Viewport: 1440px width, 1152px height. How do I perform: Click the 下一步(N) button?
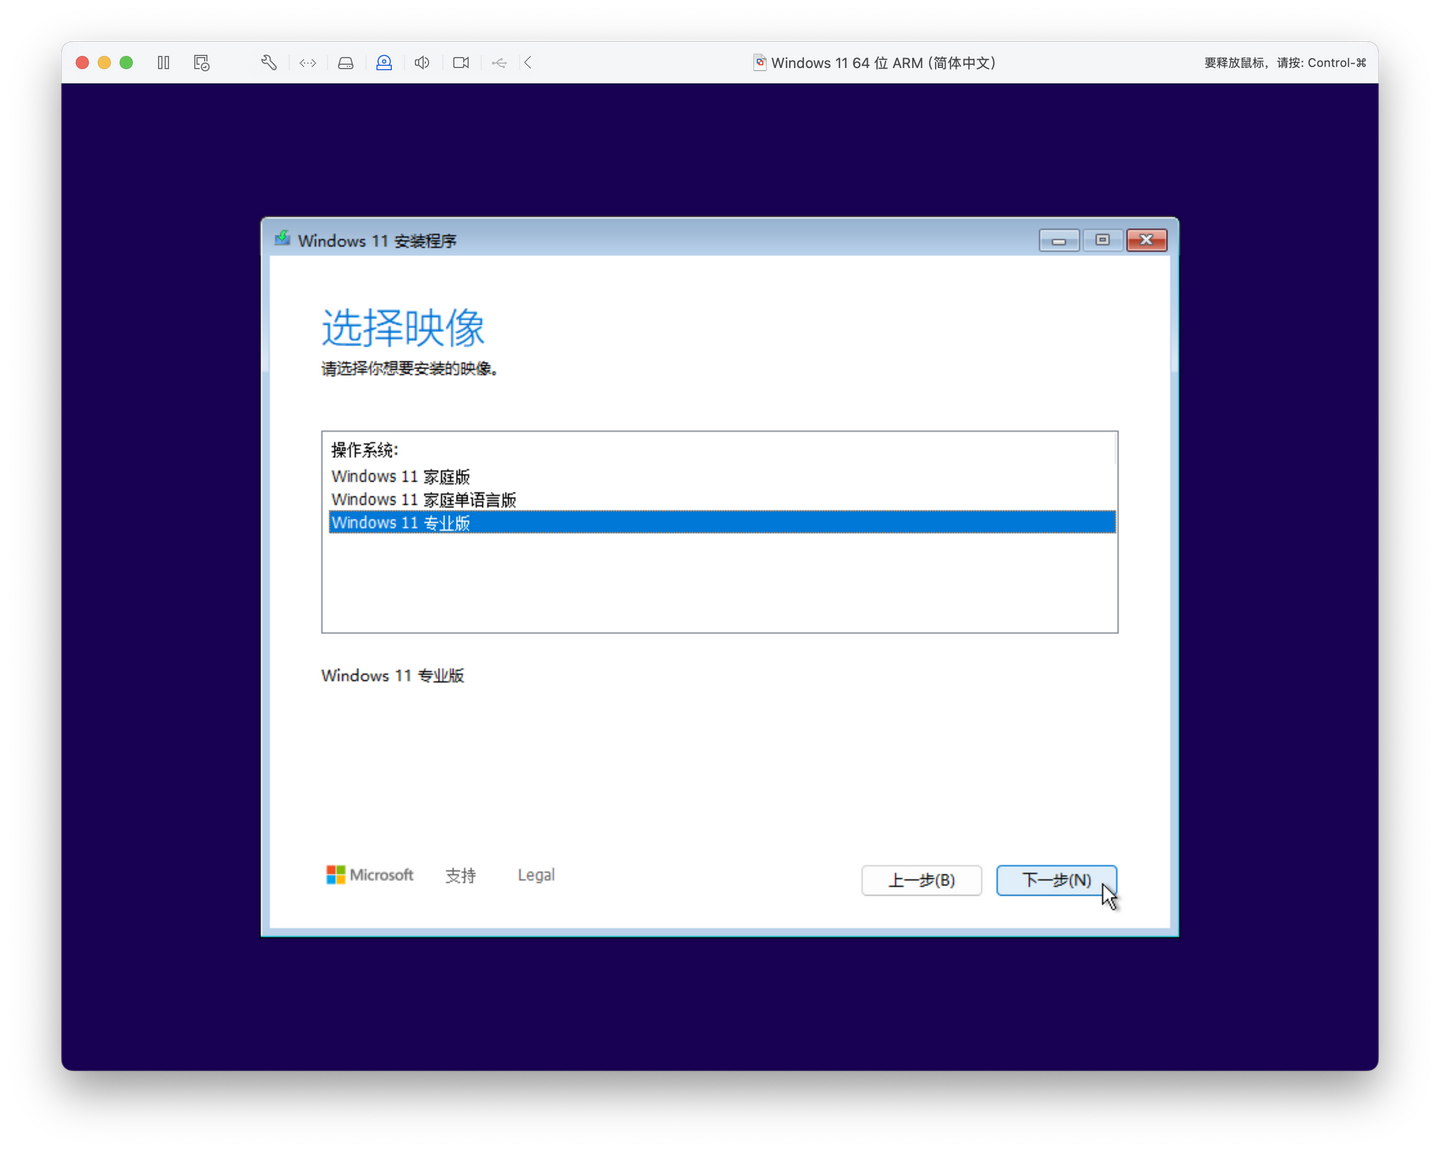tap(1056, 880)
